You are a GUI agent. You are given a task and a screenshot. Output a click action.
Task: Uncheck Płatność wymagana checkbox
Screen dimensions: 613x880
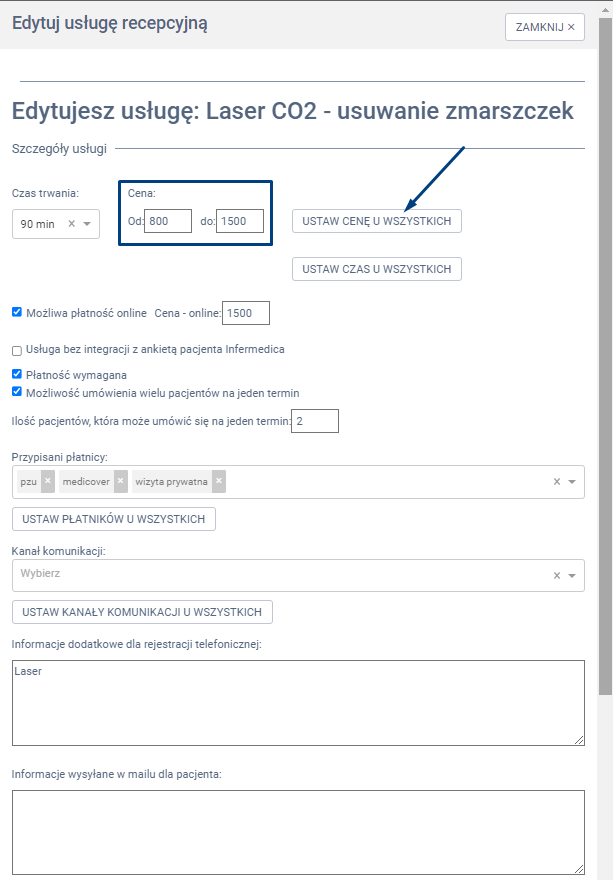[17, 374]
